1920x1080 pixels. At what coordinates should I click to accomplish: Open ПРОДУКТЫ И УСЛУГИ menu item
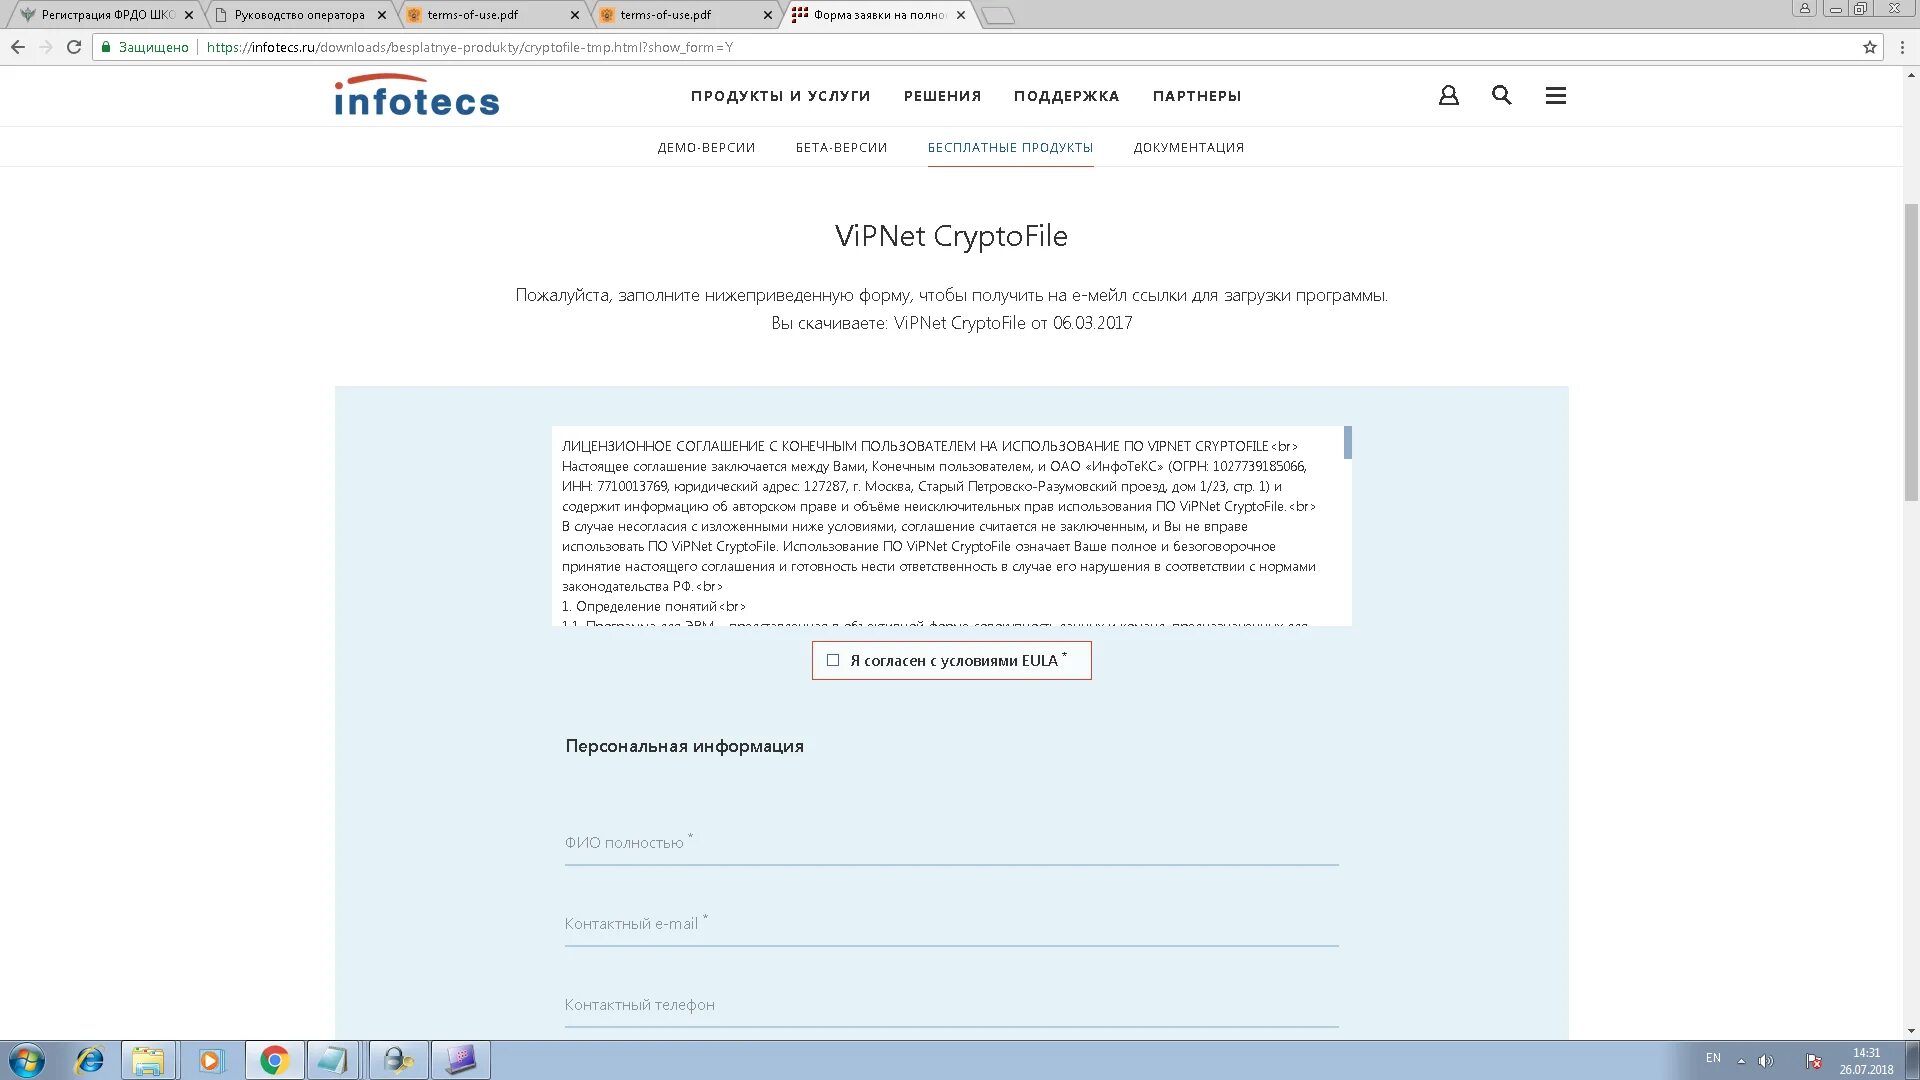pyautogui.click(x=781, y=96)
